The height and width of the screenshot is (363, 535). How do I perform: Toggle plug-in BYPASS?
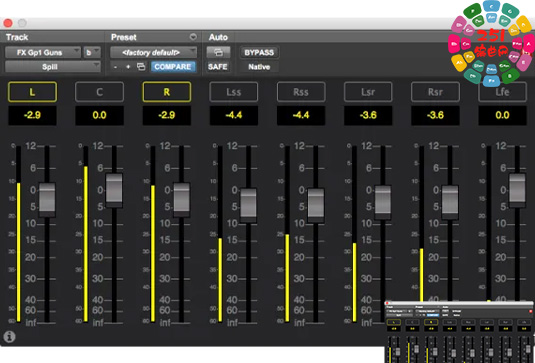coord(259,53)
